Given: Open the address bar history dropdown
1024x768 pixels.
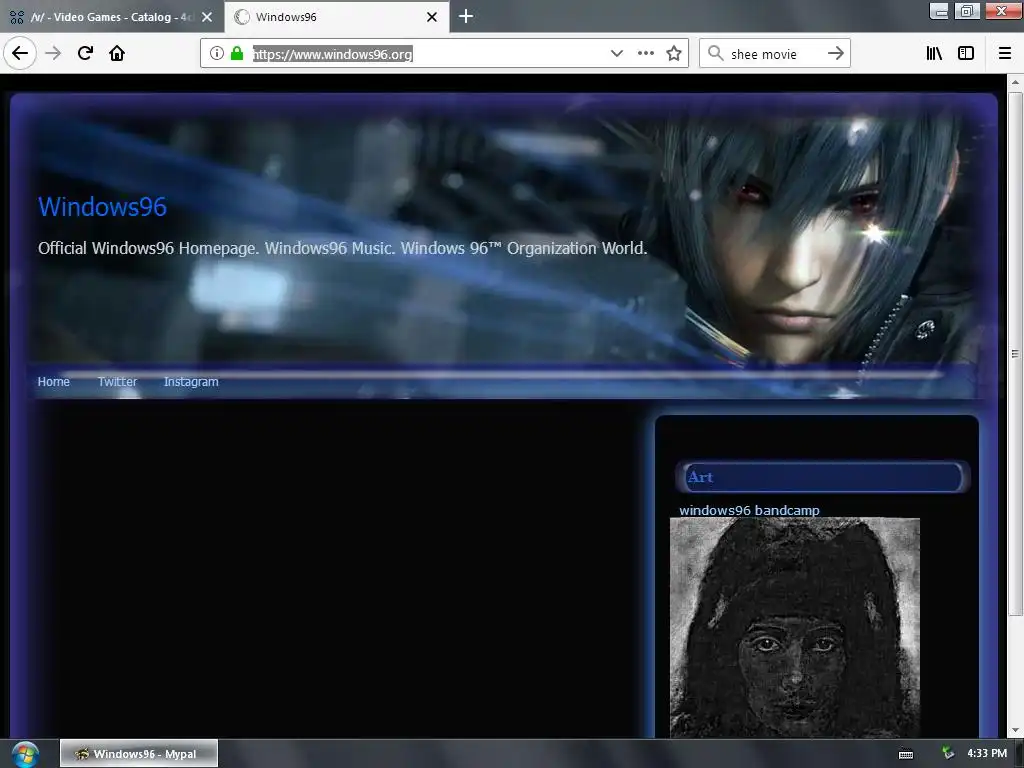Looking at the screenshot, I should click(x=616, y=54).
